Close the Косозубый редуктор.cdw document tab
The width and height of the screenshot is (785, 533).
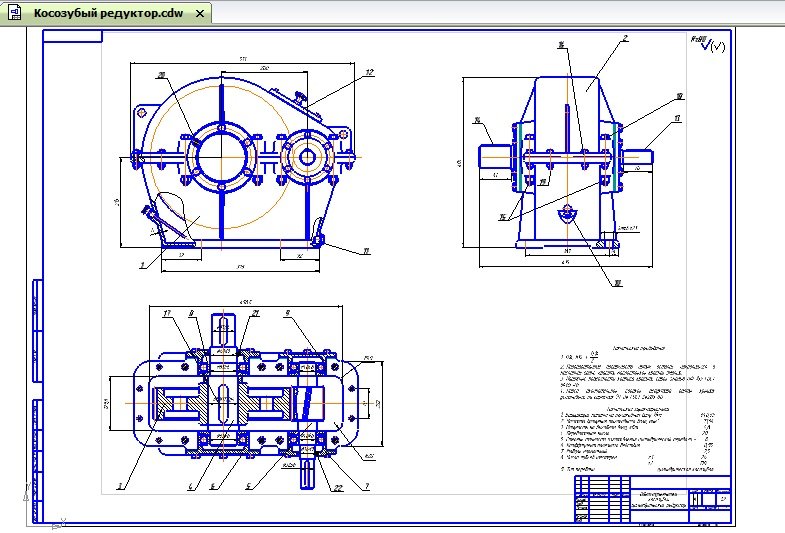[199, 14]
